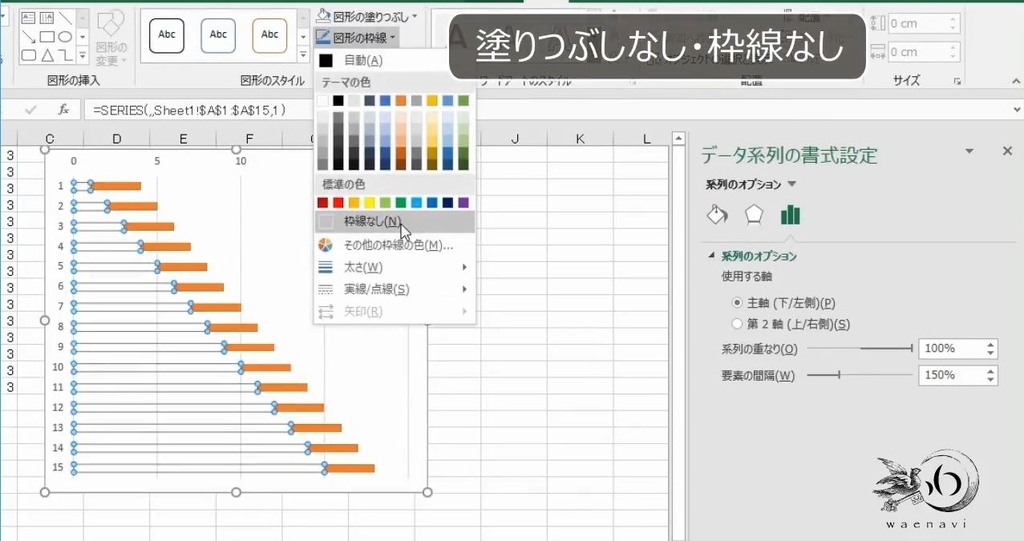
Task: Toggle 図形の枠線 shape outline dropdown
Action: (x=356, y=38)
